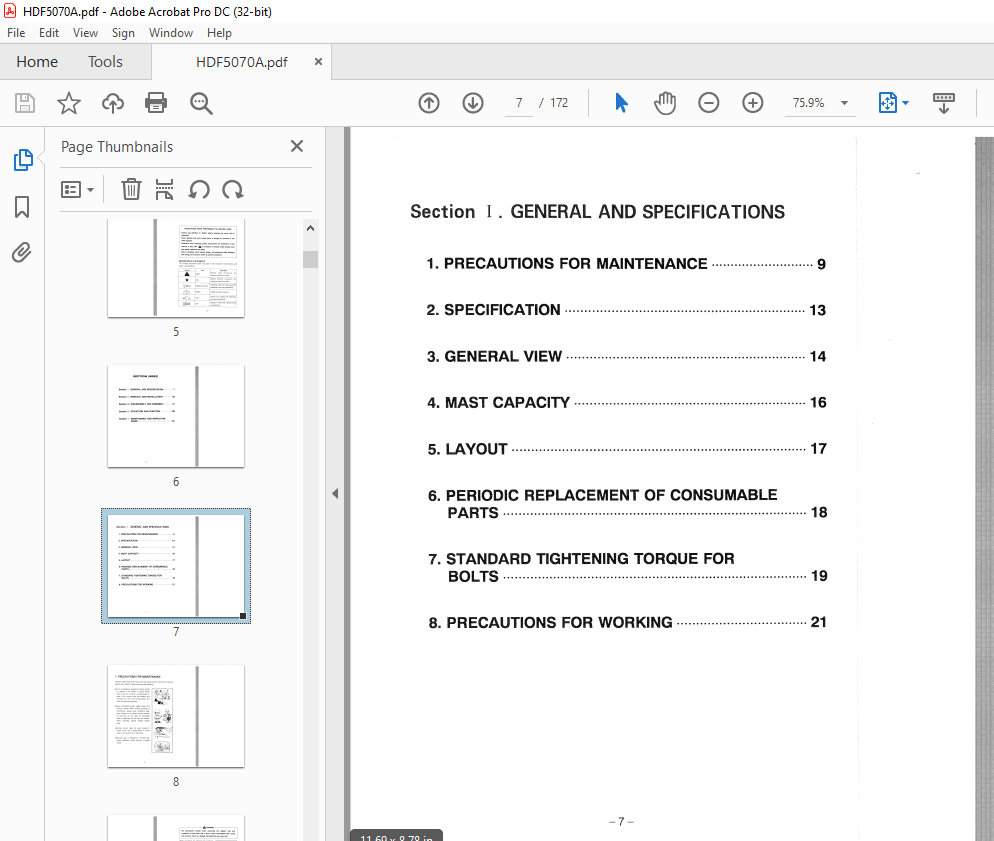Screen dimensions: 994x841
Task: Switch to the Home tab
Action: tap(37, 61)
